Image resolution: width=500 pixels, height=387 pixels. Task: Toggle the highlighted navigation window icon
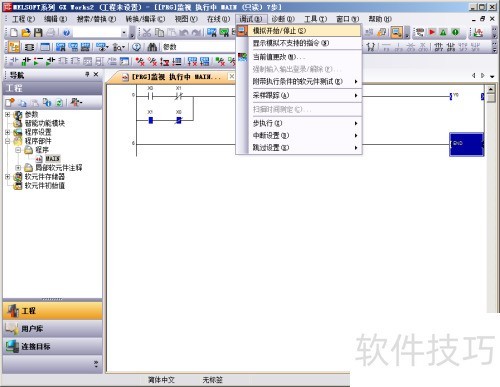tap(14, 47)
